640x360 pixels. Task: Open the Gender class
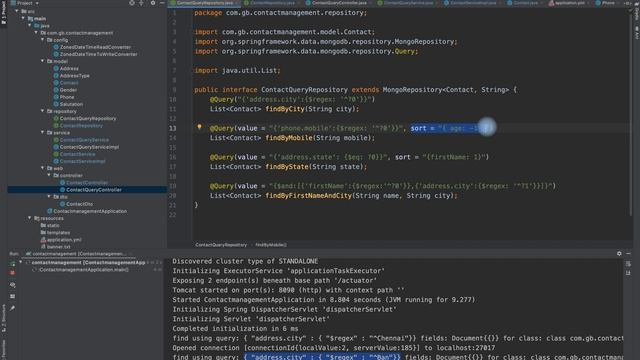(x=68, y=90)
